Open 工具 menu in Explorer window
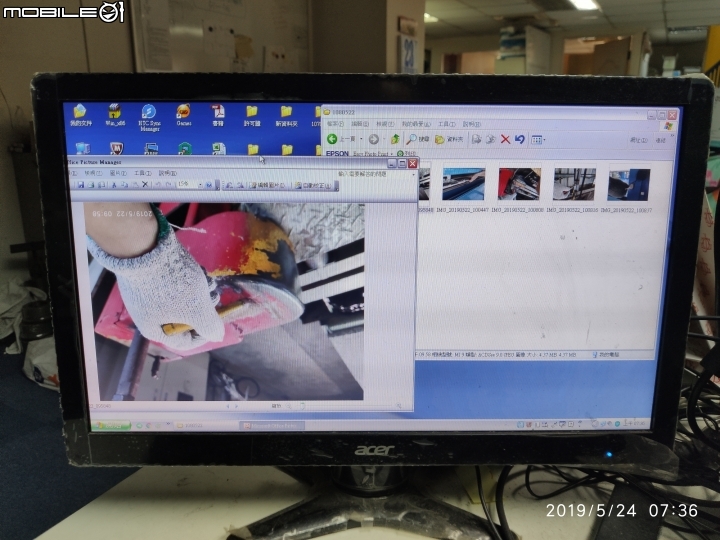This screenshot has width=720, height=540. click(446, 124)
